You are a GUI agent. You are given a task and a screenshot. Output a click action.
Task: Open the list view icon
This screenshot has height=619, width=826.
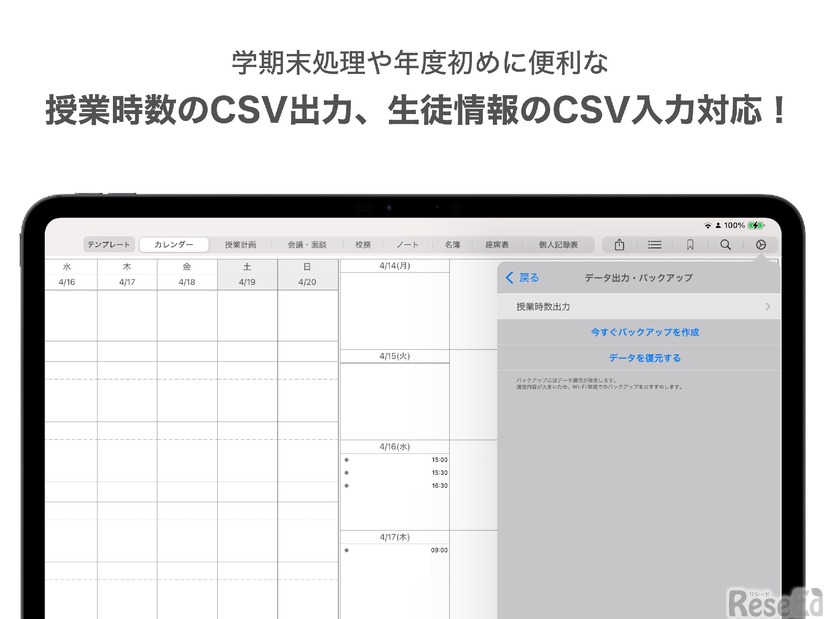tap(655, 245)
